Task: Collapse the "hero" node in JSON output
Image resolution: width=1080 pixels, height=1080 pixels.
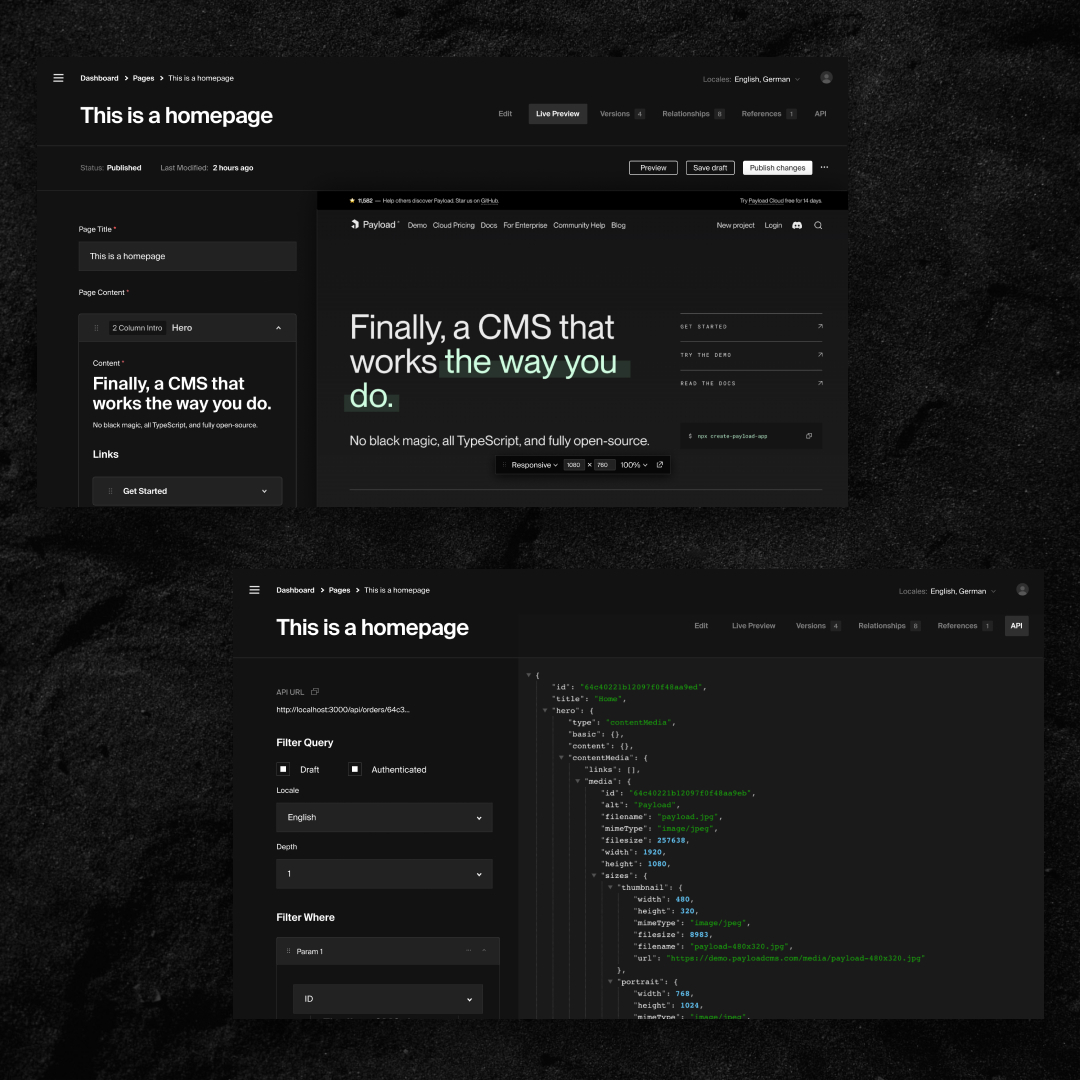Action: tap(545, 710)
